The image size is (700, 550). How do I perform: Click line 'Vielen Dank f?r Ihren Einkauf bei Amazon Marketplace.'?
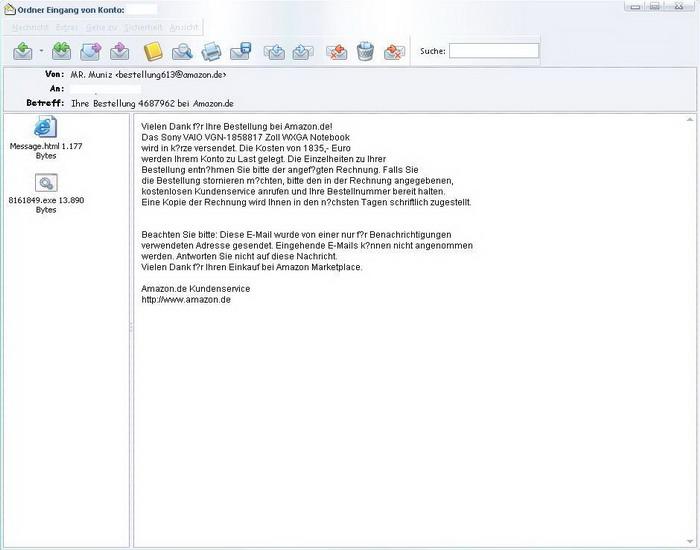(252, 267)
